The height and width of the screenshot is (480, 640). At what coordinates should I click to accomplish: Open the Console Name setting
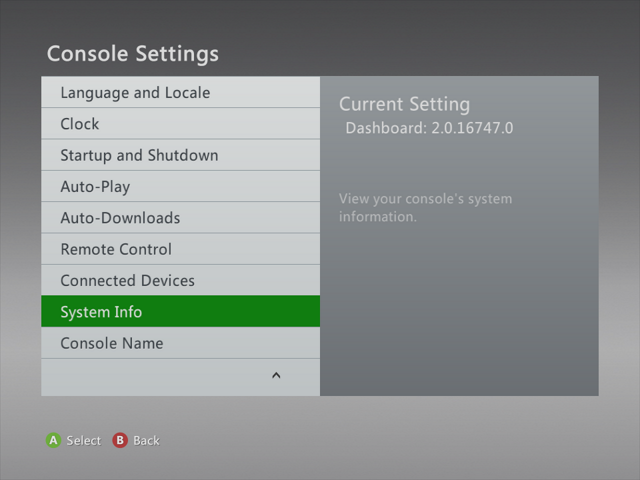point(111,343)
